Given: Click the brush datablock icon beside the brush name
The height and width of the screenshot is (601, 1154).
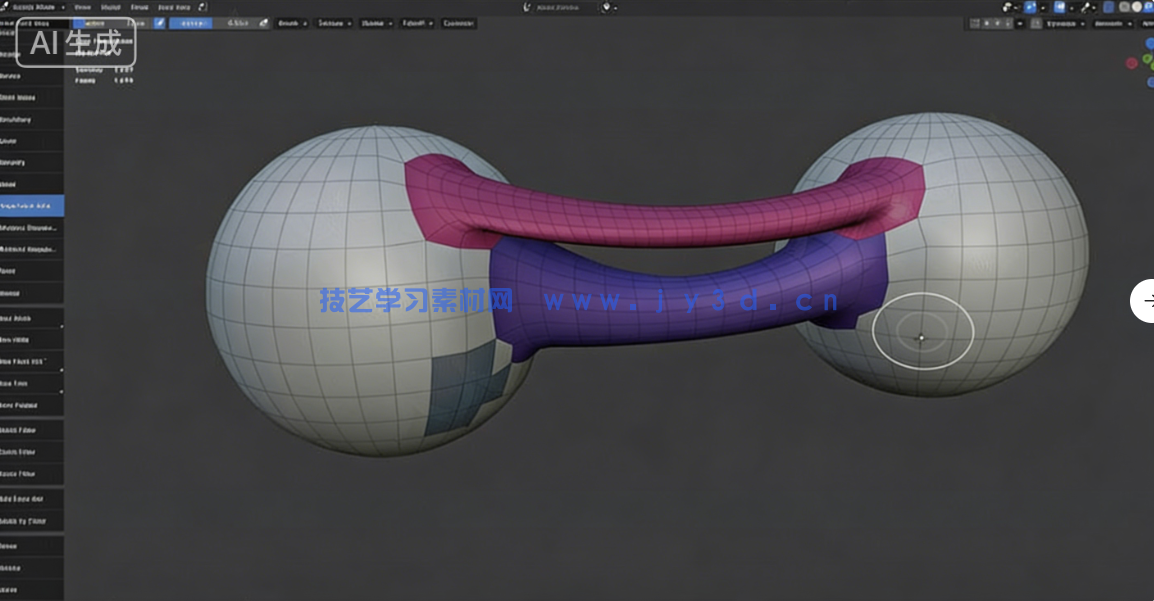Looking at the screenshot, I should 160,22.
